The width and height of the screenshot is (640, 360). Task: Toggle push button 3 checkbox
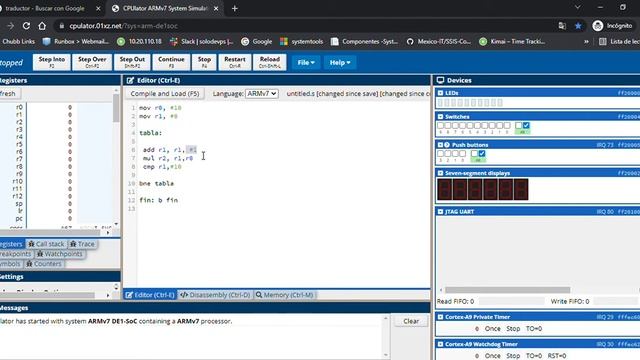[440, 153]
